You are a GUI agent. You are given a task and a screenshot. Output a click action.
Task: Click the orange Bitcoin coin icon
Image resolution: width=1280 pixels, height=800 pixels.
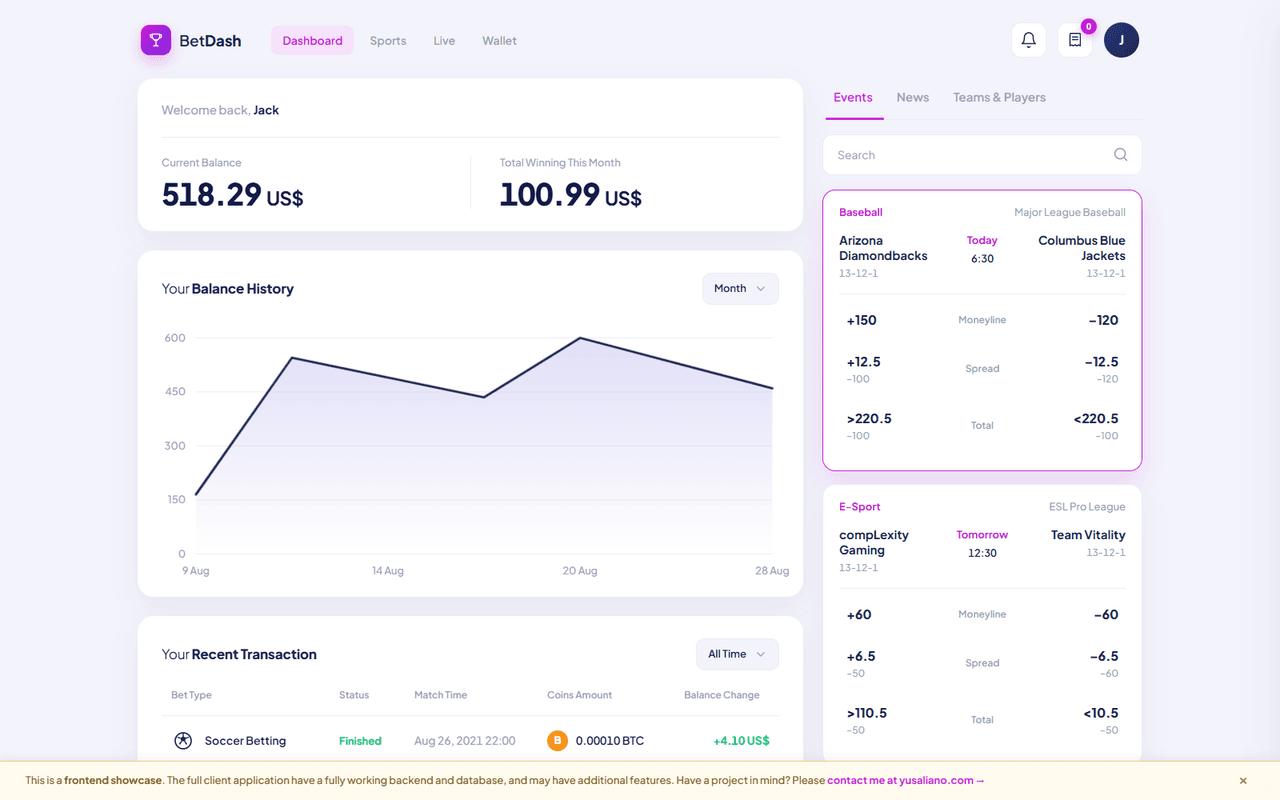pos(557,741)
